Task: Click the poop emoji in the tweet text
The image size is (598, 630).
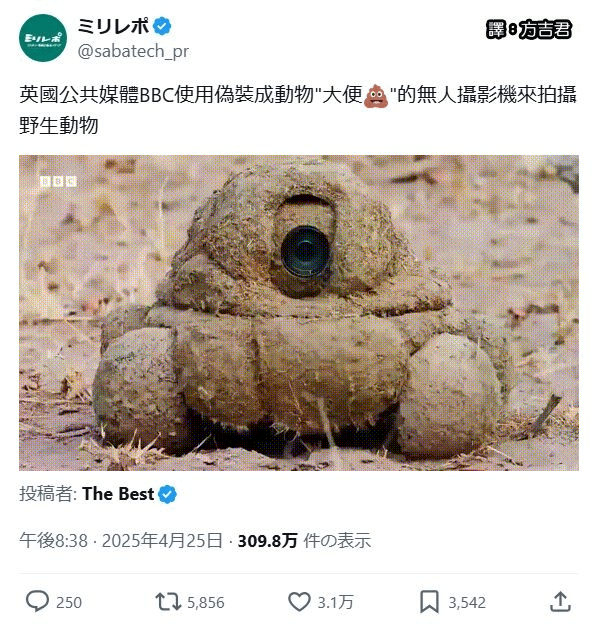Action: pos(376,96)
